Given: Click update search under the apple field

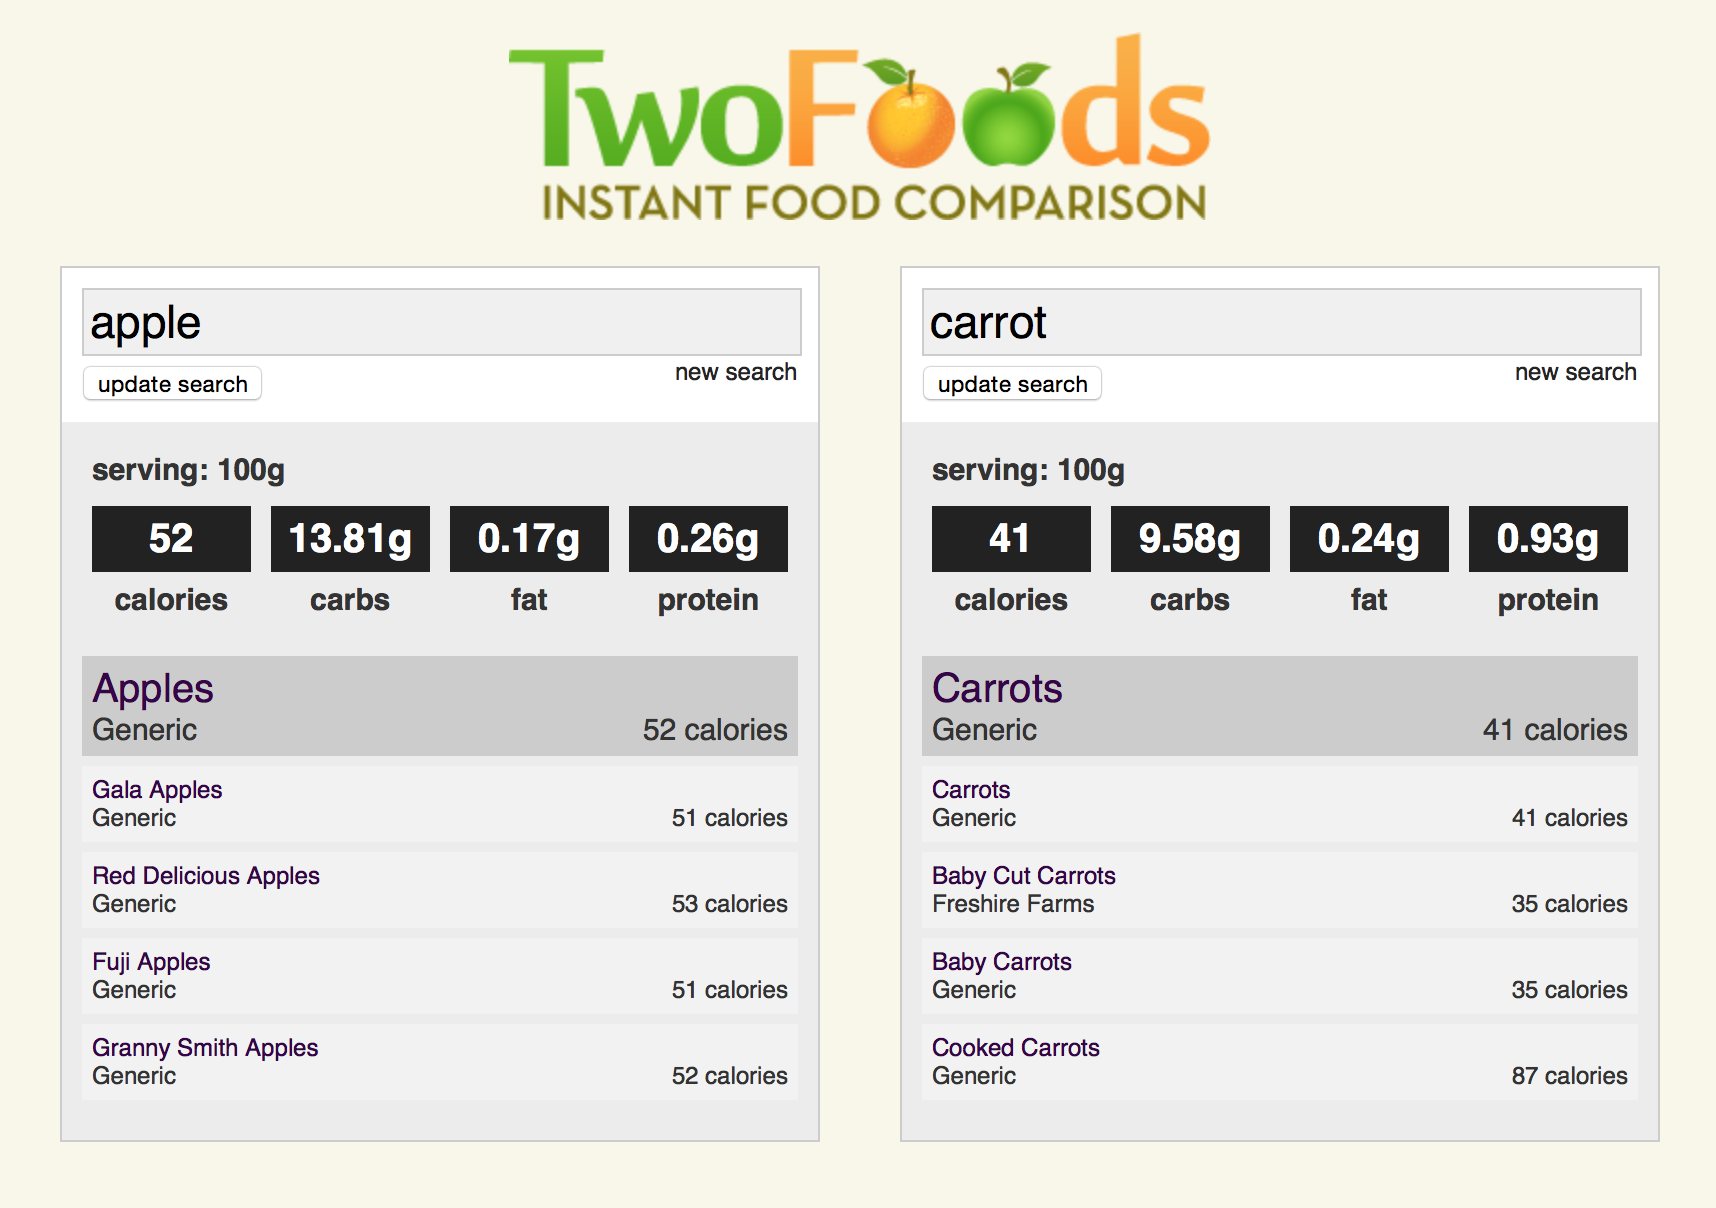Looking at the screenshot, I should pyautogui.click(x=171, y=384).
